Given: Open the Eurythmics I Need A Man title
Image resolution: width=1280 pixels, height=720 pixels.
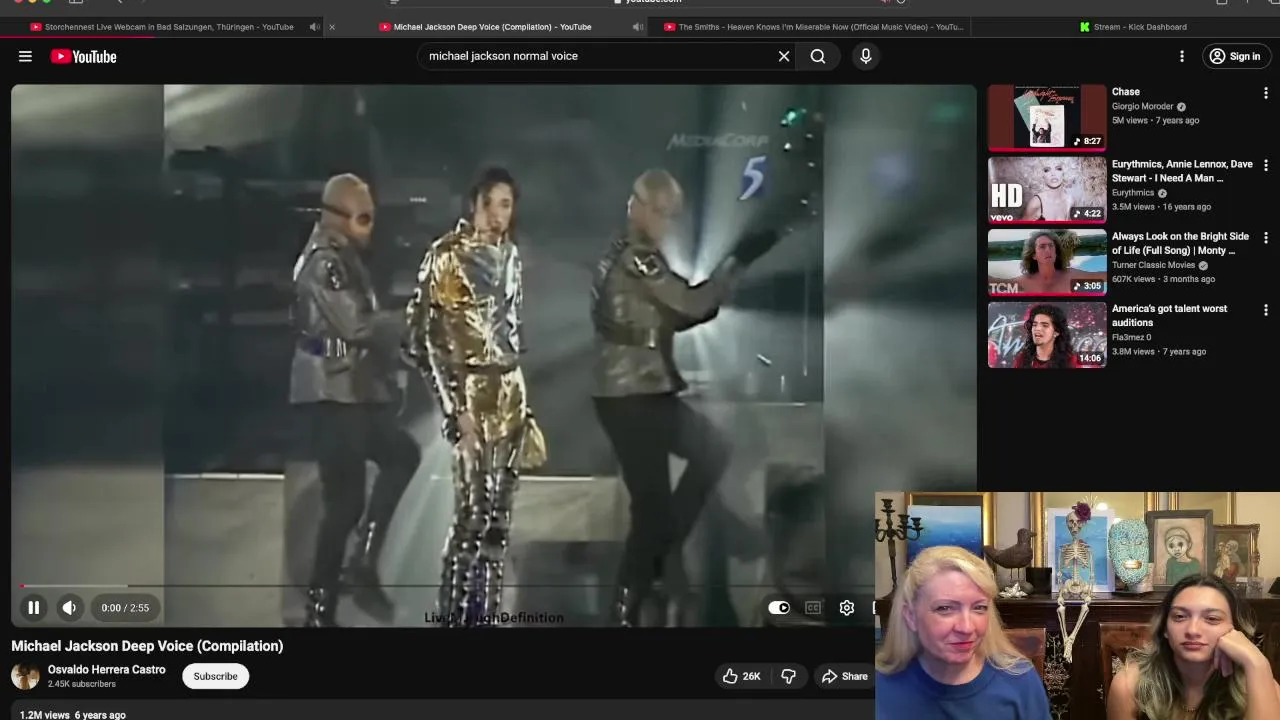Looking at the screenshot, I should [x=1182, y=171].
